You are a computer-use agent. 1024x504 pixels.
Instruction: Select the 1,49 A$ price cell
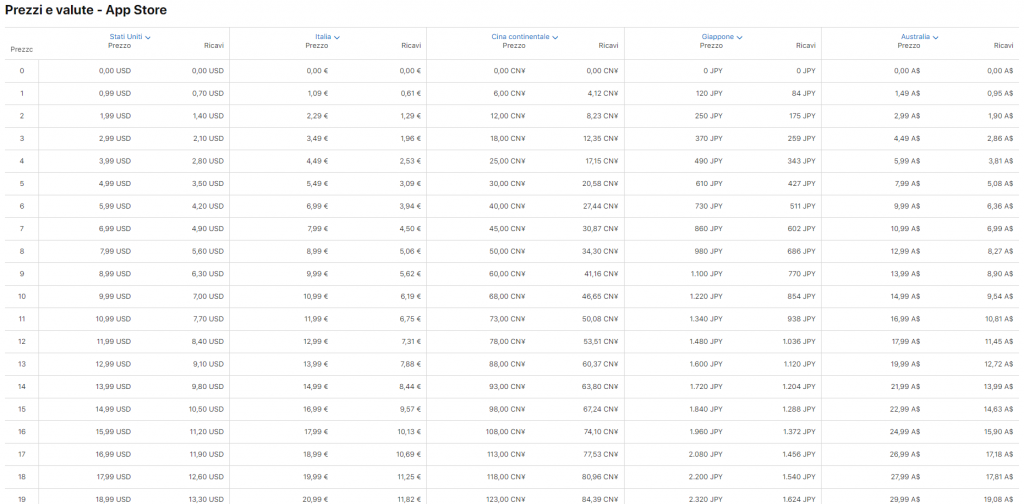[x=907, y=93]
